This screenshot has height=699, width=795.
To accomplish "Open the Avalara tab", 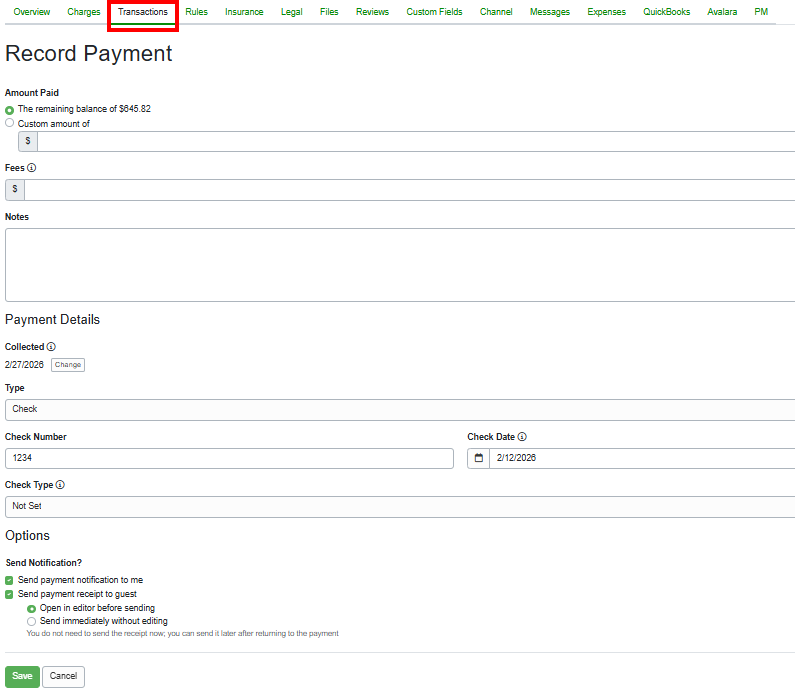I will [722, 12].
